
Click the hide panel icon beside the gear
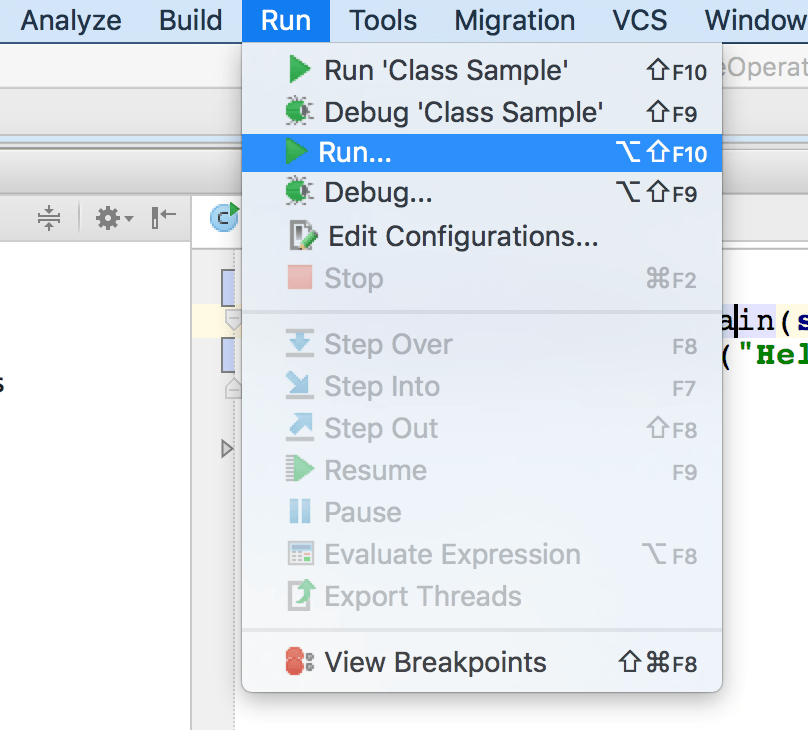(163, 218)
